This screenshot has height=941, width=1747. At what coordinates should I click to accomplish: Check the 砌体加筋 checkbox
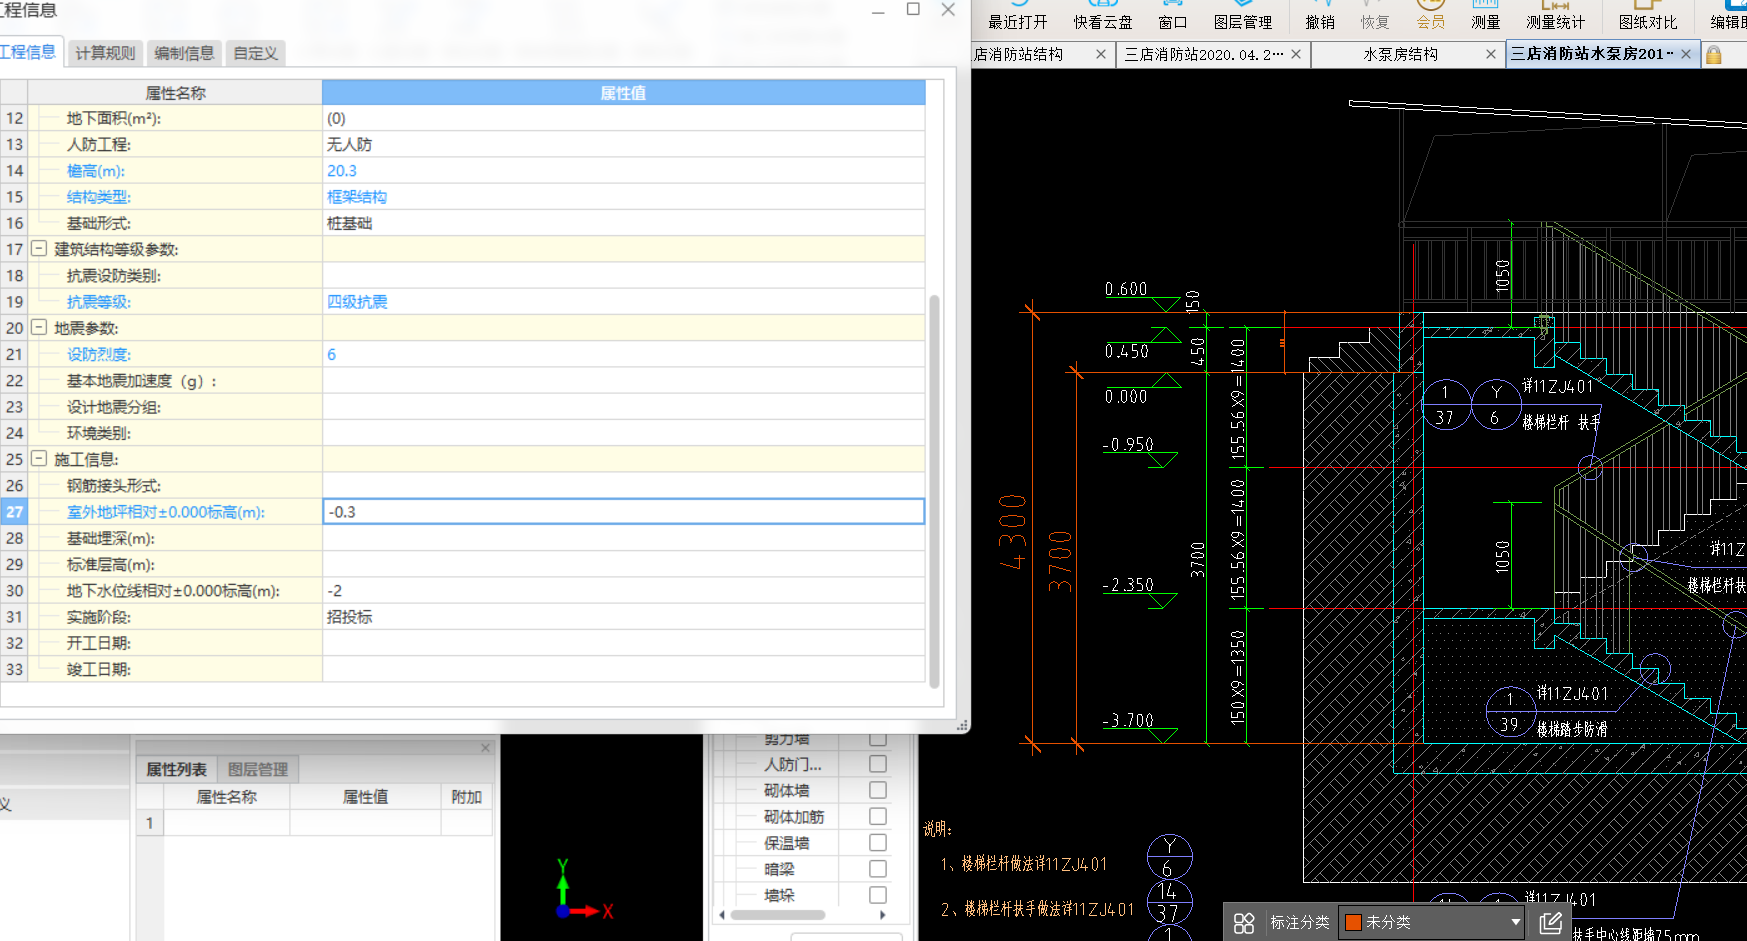(x=878, y=816)
